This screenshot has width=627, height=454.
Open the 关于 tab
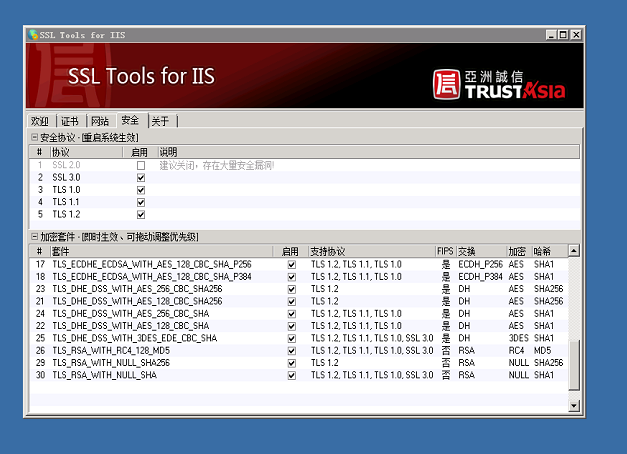[160, 121]
